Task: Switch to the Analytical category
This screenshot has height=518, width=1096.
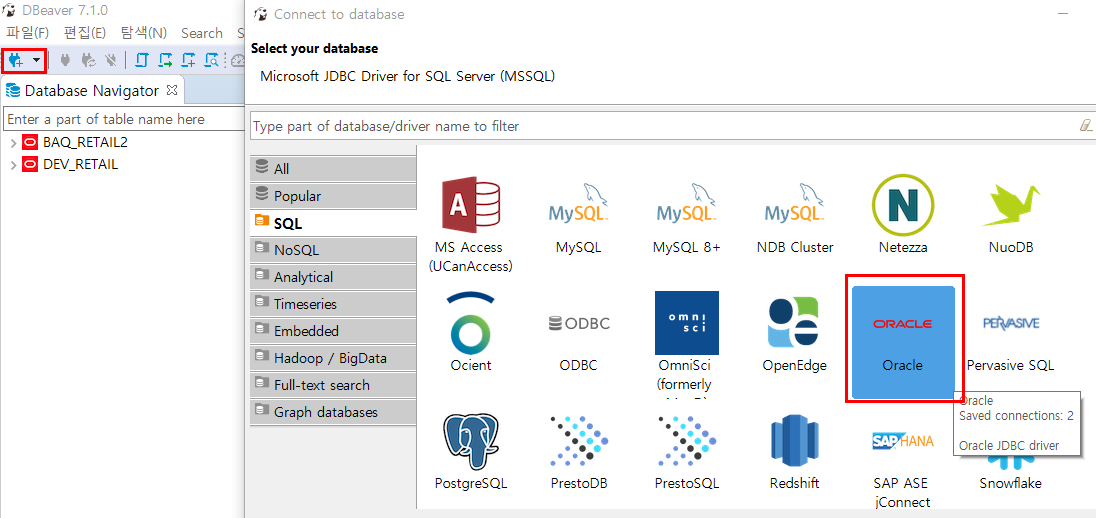Action: pyautogui.click(x=333, y=277)
